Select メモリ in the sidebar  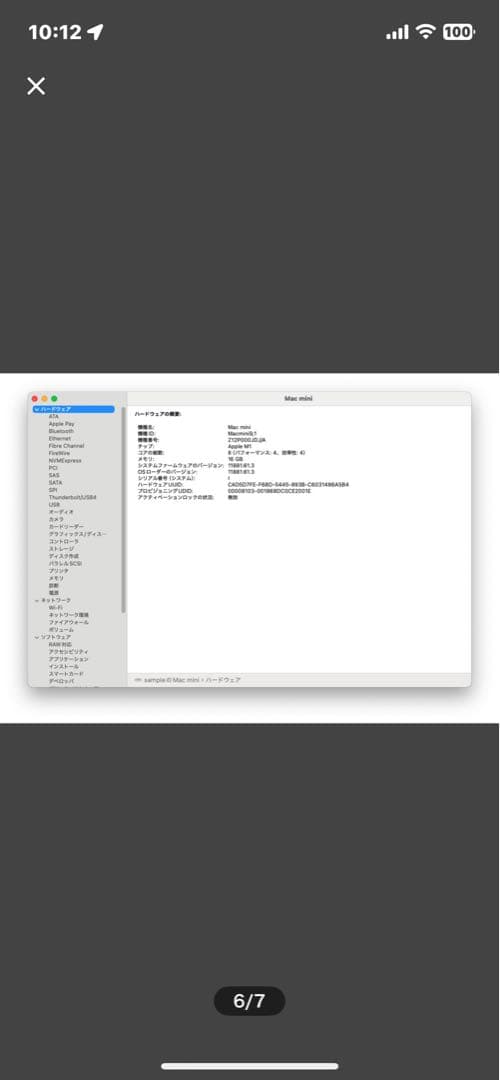[56, 579]
